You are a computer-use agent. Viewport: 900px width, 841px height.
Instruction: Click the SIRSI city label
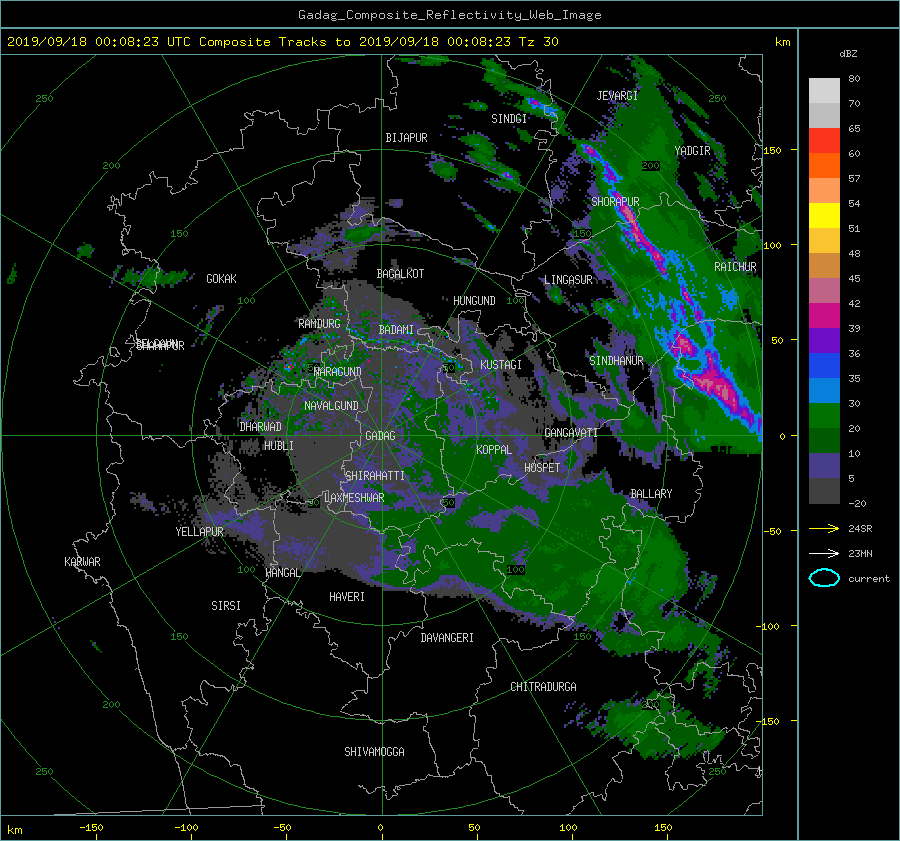(226, 606)
